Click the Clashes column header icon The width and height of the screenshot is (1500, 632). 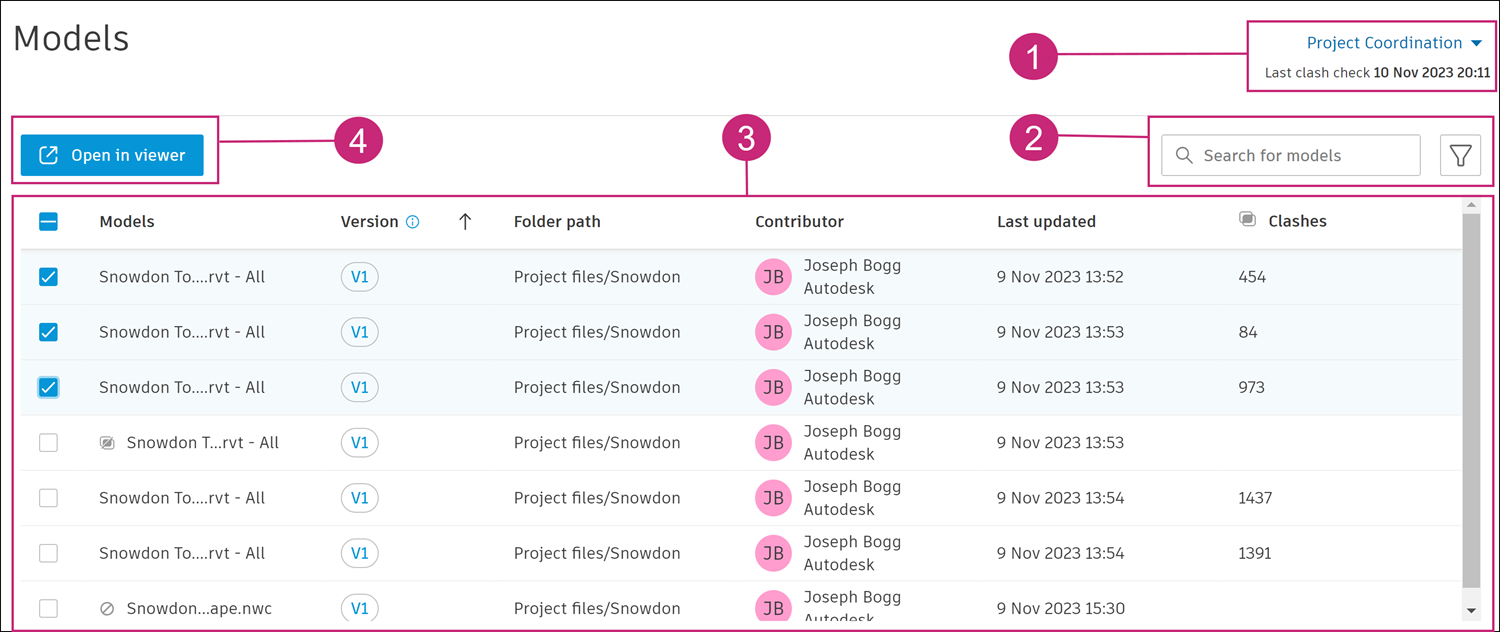pyautogui.click(x=1247, y=220)
